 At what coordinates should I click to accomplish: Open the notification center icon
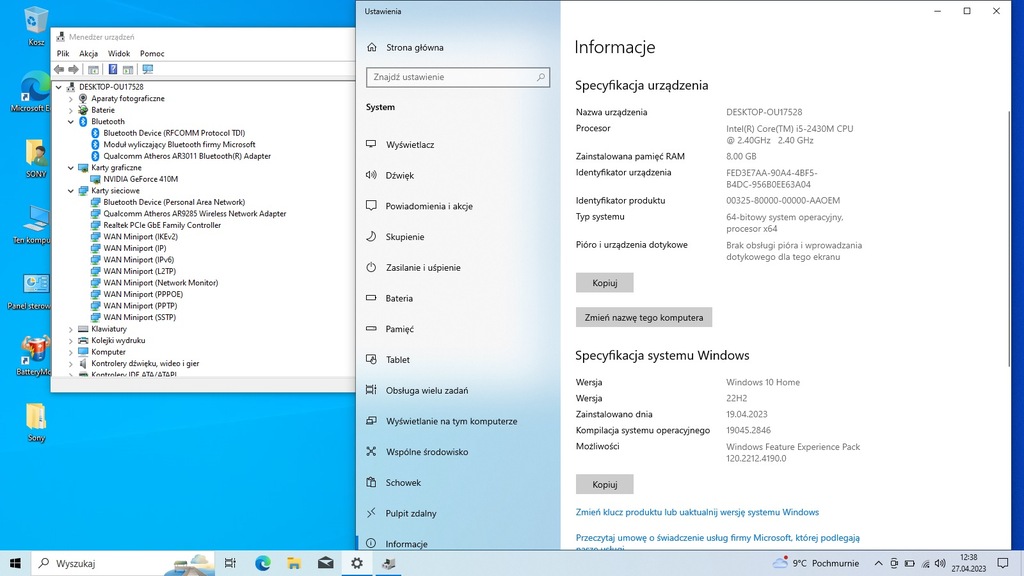pos(1002,563)
